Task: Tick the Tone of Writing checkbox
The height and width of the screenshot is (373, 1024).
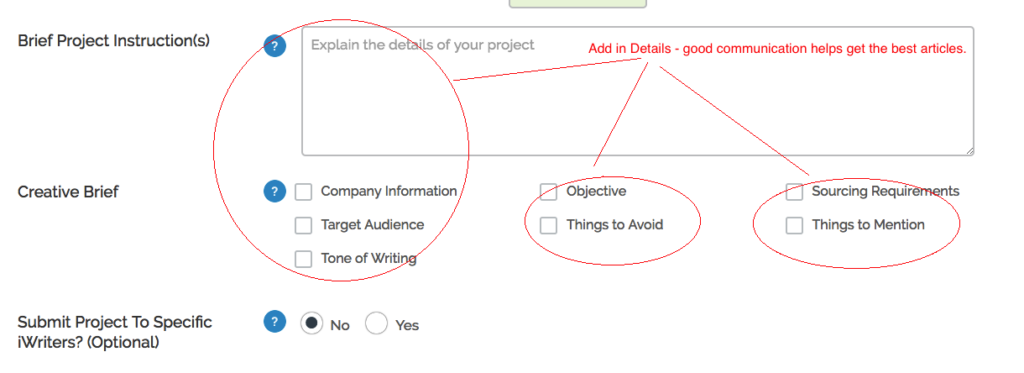Action: click(303, 259)
